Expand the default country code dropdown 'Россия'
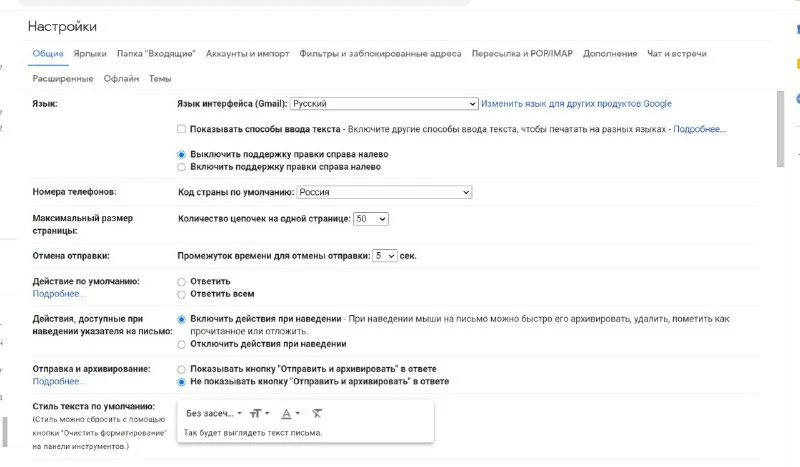800x467 pixels. [x=384, y=192]
